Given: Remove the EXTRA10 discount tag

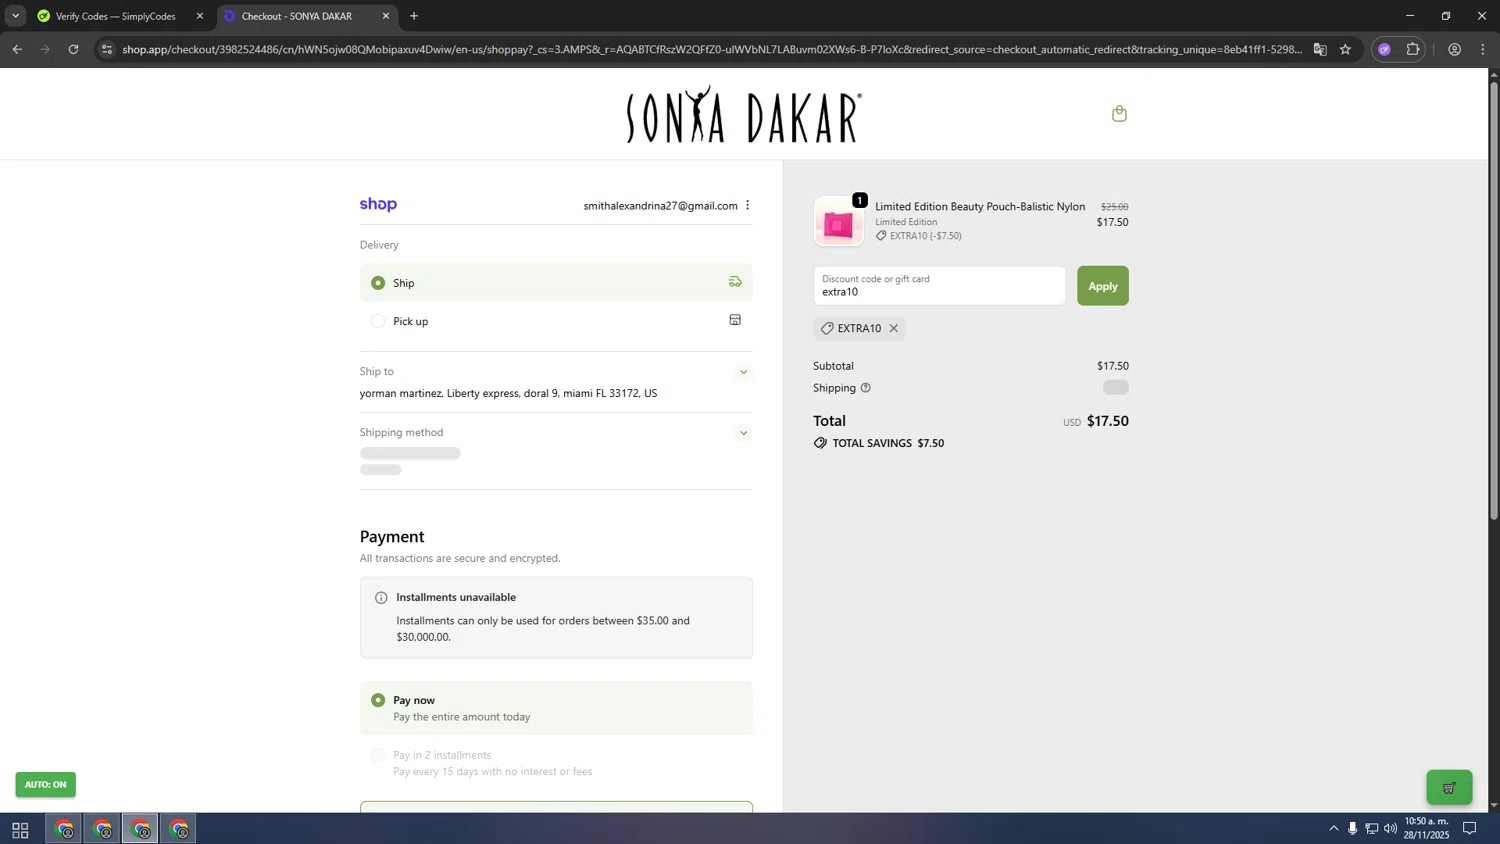Looking at the screenshot, I should 894,328.
